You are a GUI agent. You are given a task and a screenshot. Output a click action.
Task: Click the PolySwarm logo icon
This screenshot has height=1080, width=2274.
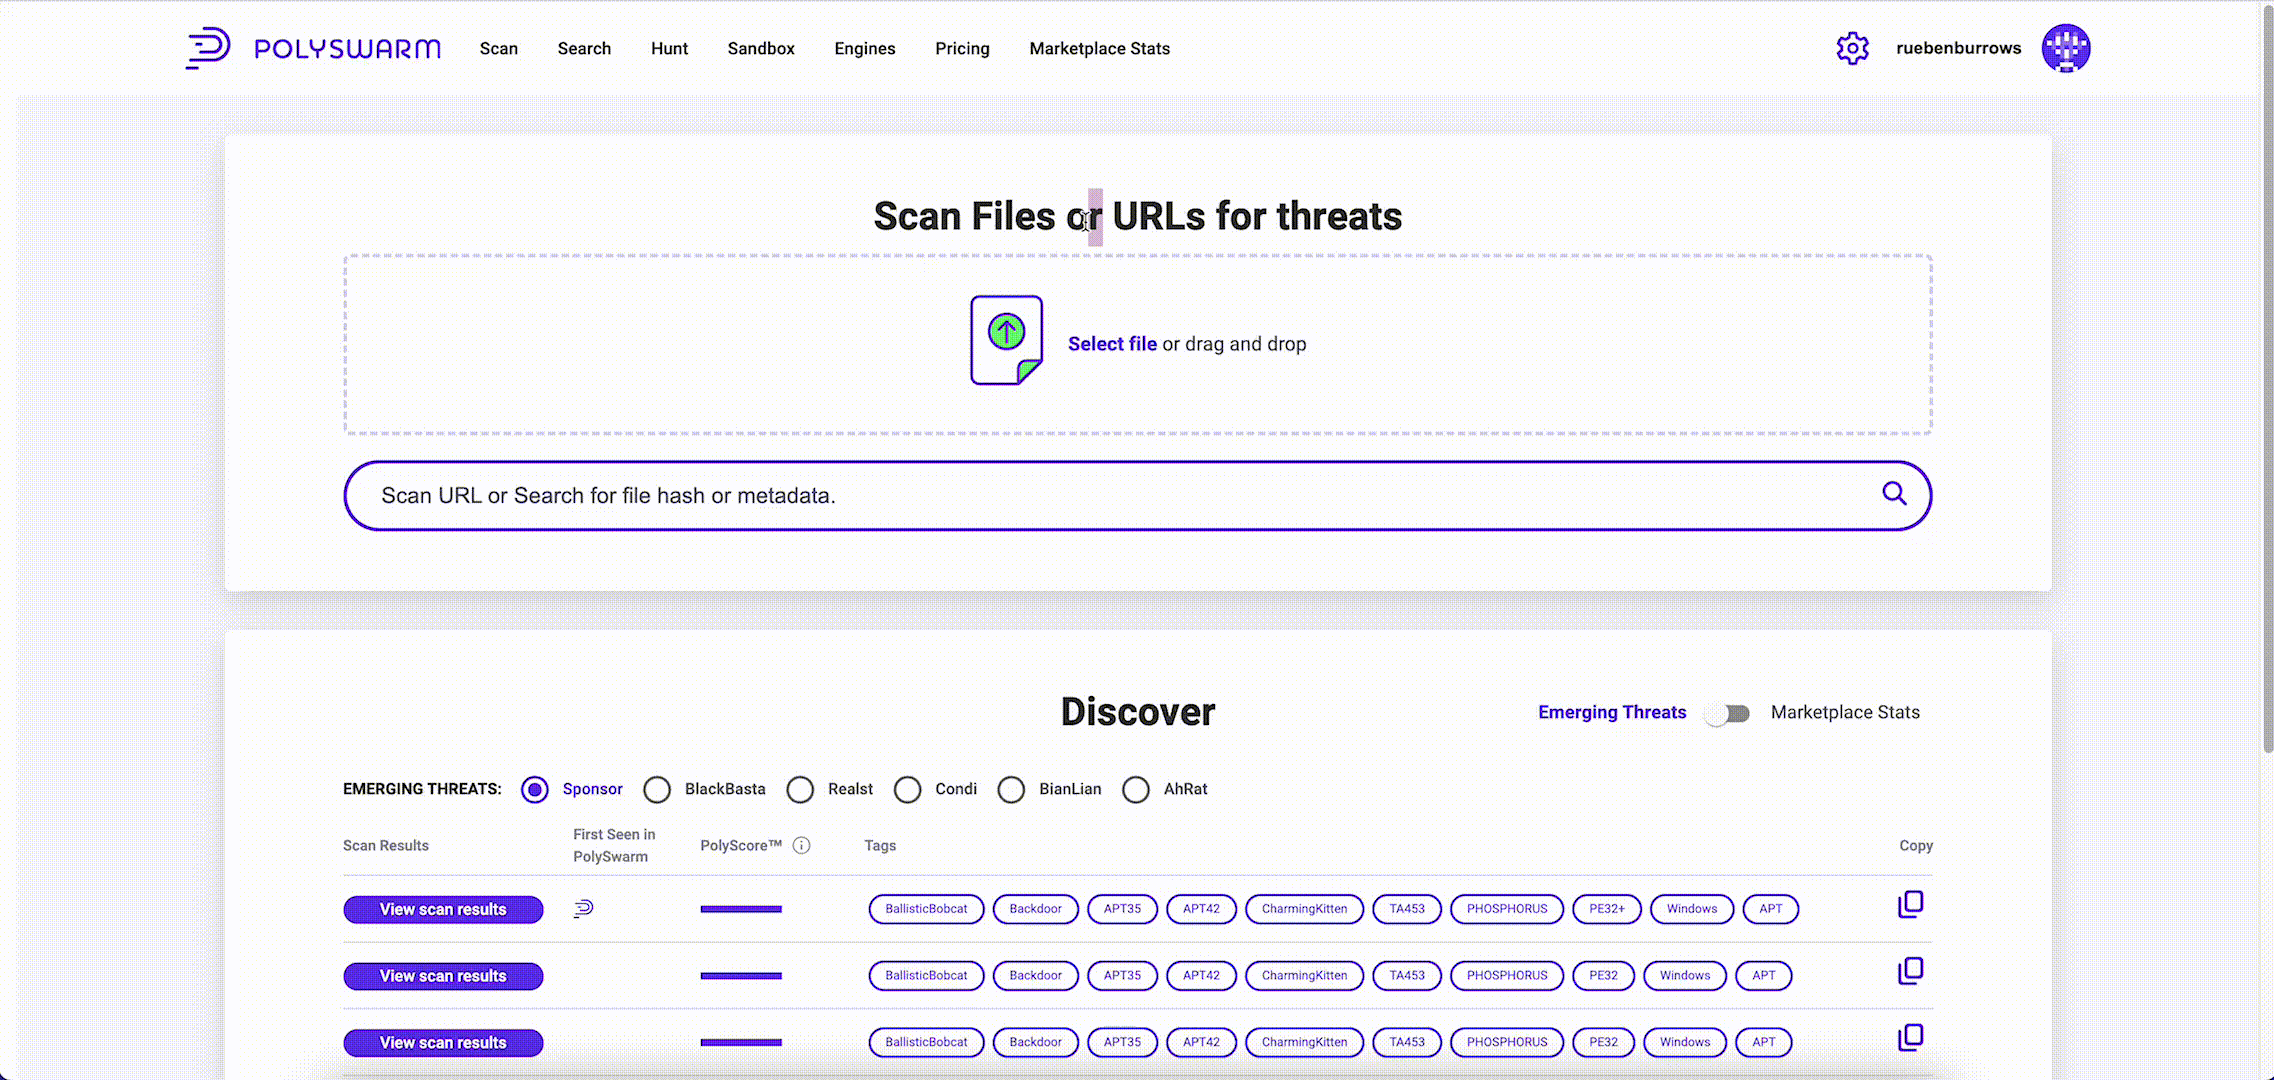[208, 48]
